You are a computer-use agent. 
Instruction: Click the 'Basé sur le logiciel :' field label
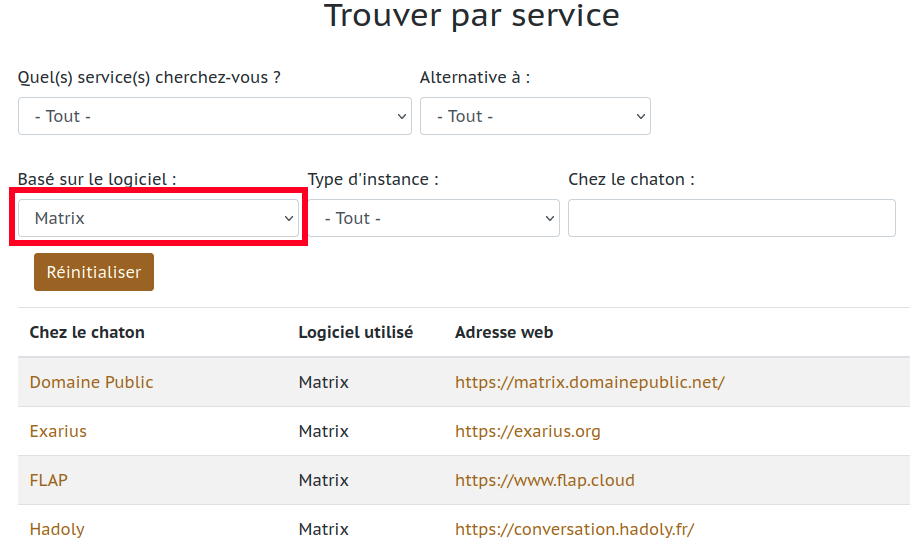coord(97,179)
